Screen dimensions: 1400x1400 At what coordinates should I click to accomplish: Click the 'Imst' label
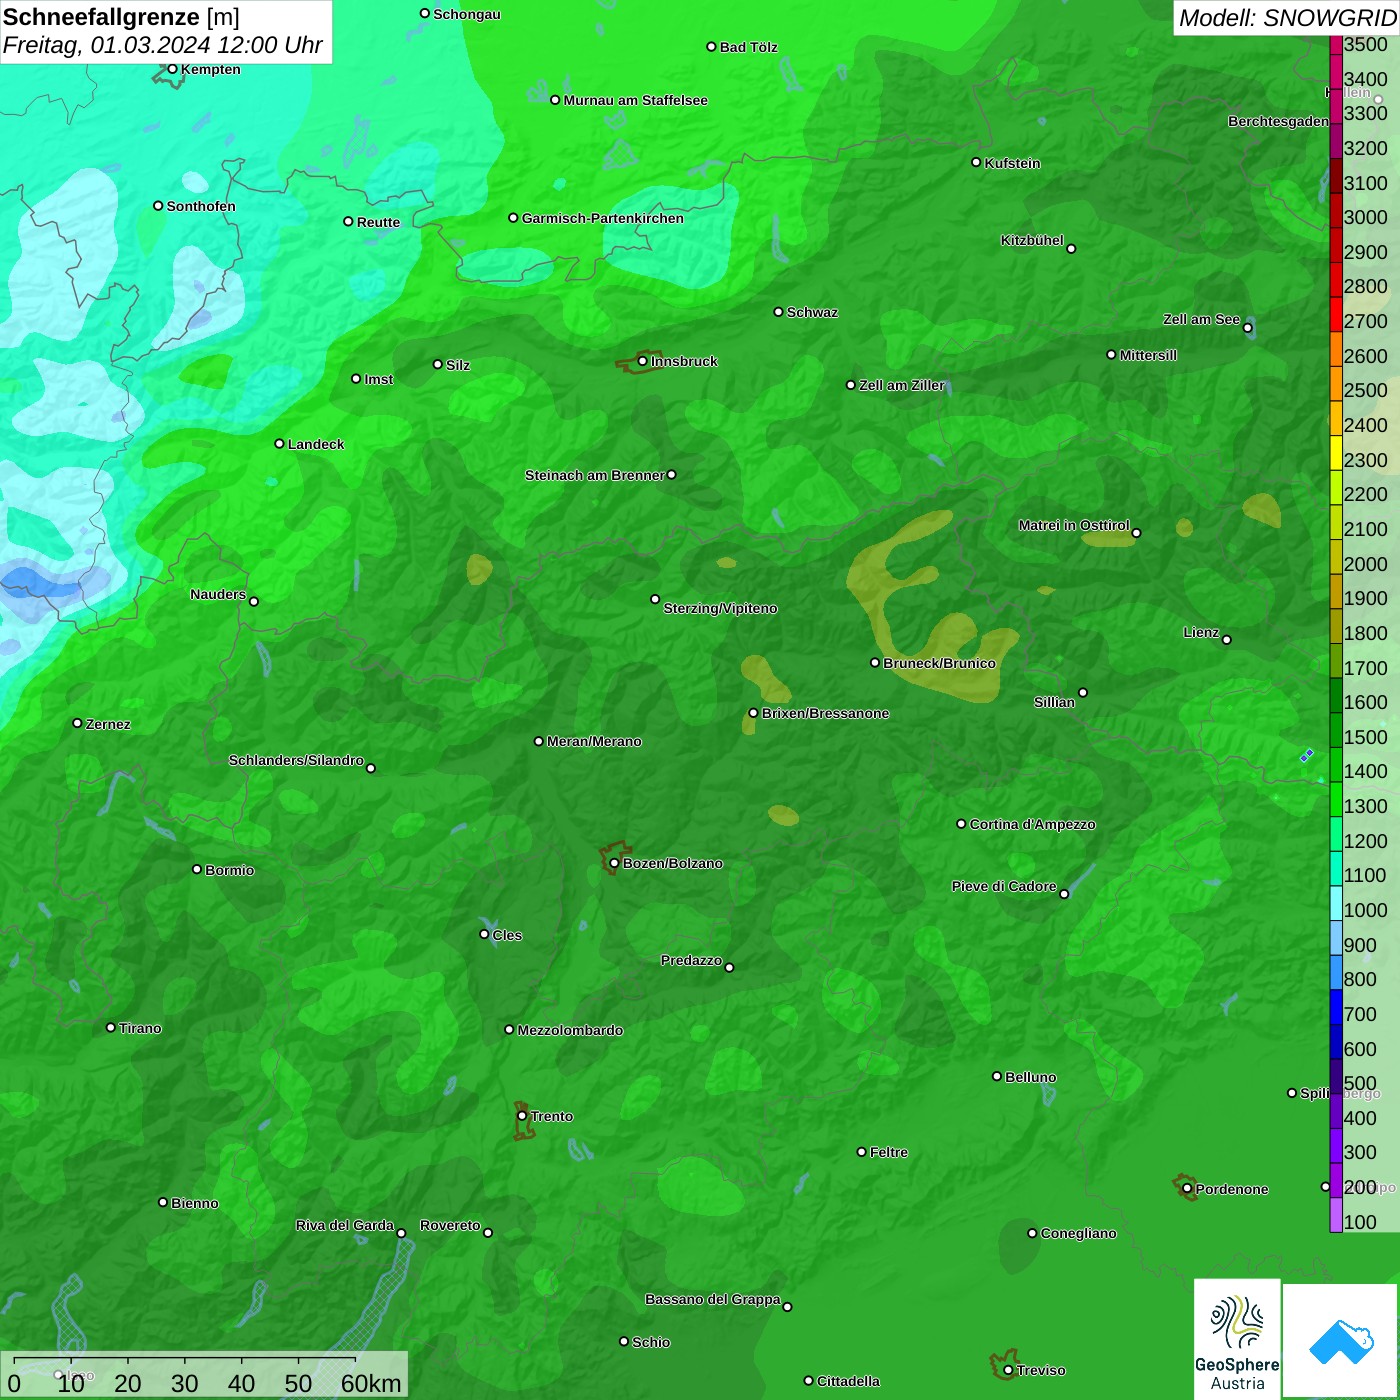[x=378, y=379]
